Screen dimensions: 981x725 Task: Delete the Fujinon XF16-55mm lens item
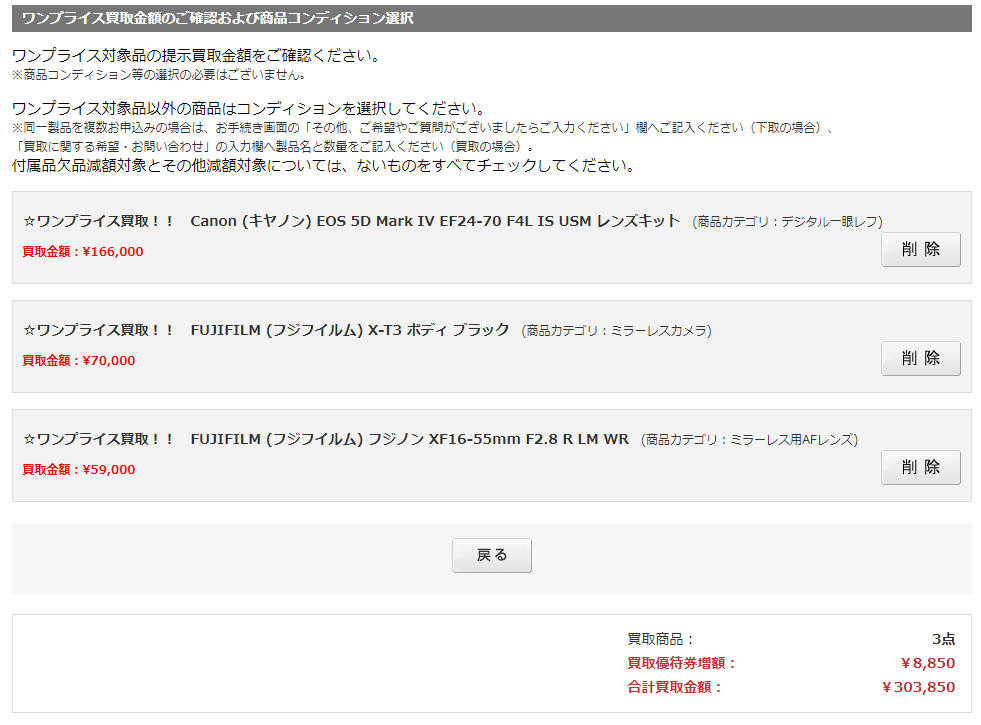click(x=920, y=467)
